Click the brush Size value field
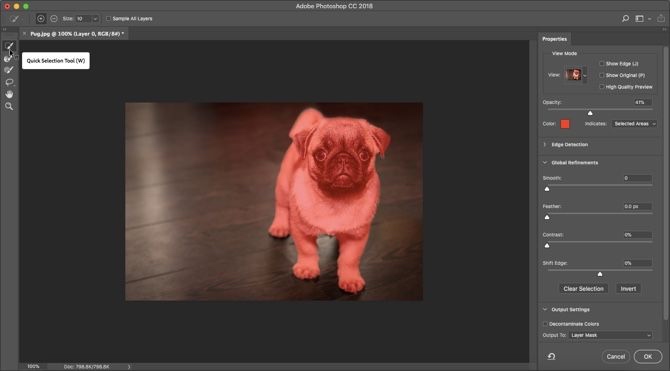Viewport: 670px width, 371px height. point(83,19)
